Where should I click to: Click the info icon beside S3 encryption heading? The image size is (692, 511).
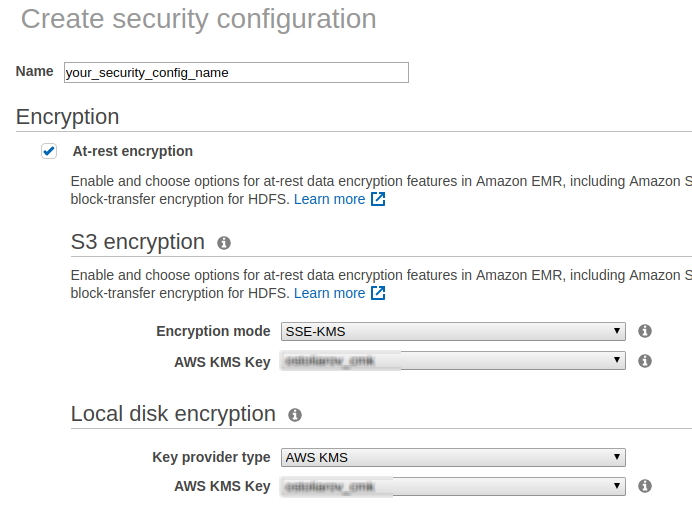click(x=224, y=243)
